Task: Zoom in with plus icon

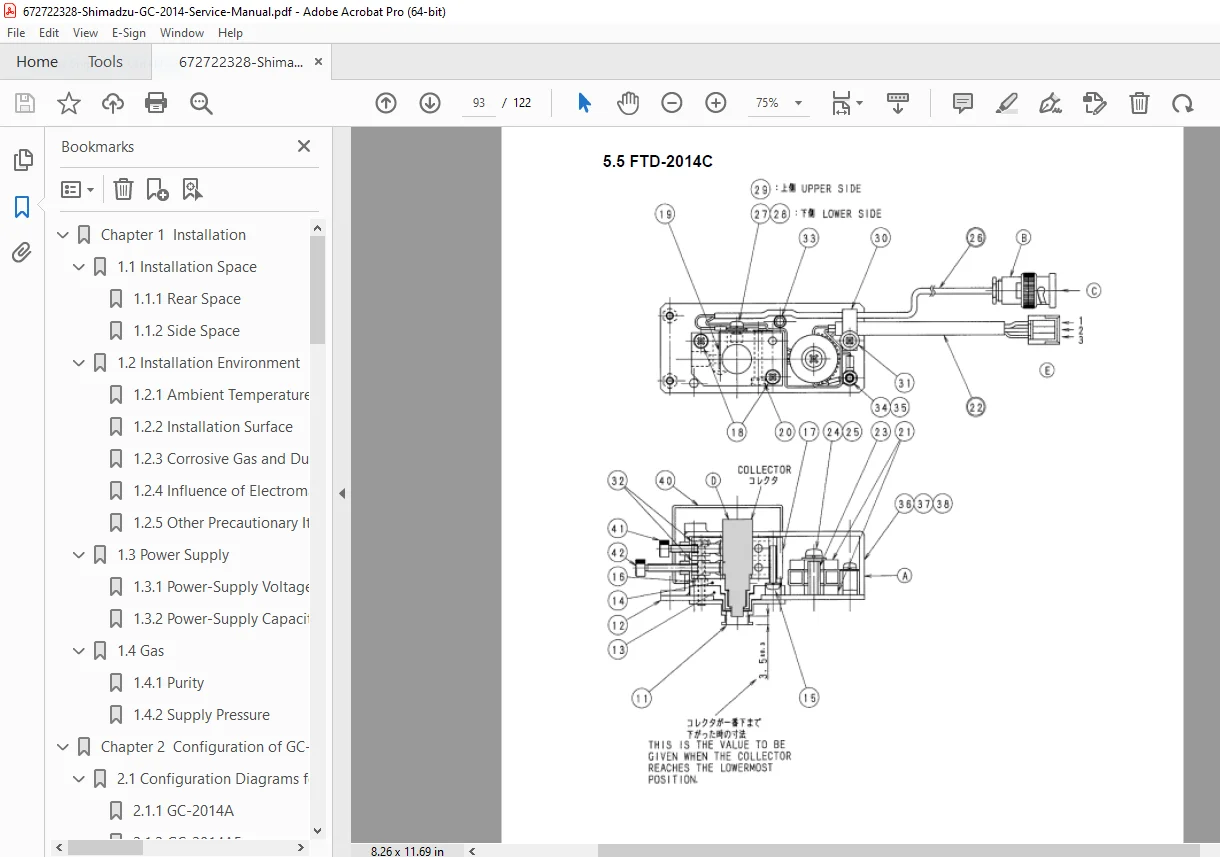Action: (x=716, y=103)
